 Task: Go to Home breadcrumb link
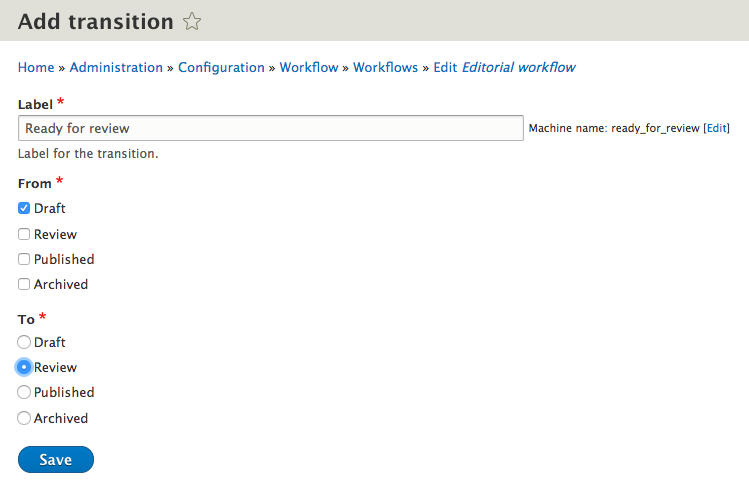[x=36, y=67]
